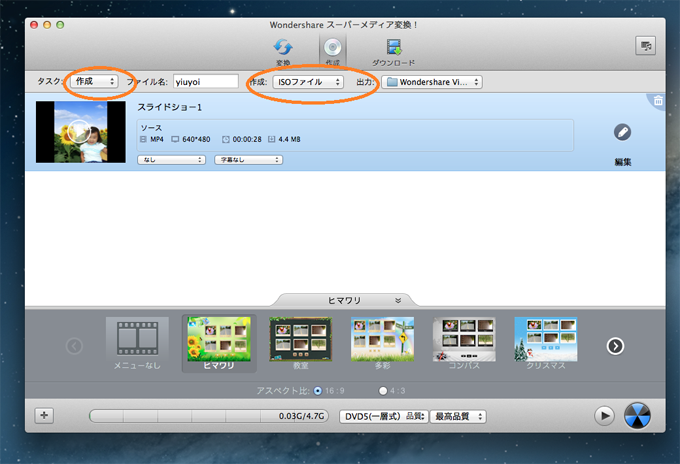Click the trash icon to delete the slideshow

point(658,101)
